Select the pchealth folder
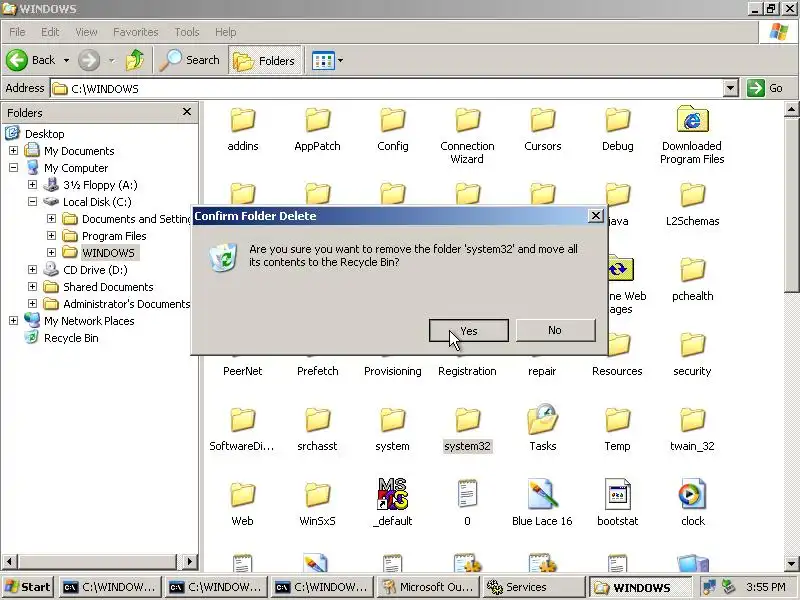This screenshot has height=600, width=800. click(692, 280)
